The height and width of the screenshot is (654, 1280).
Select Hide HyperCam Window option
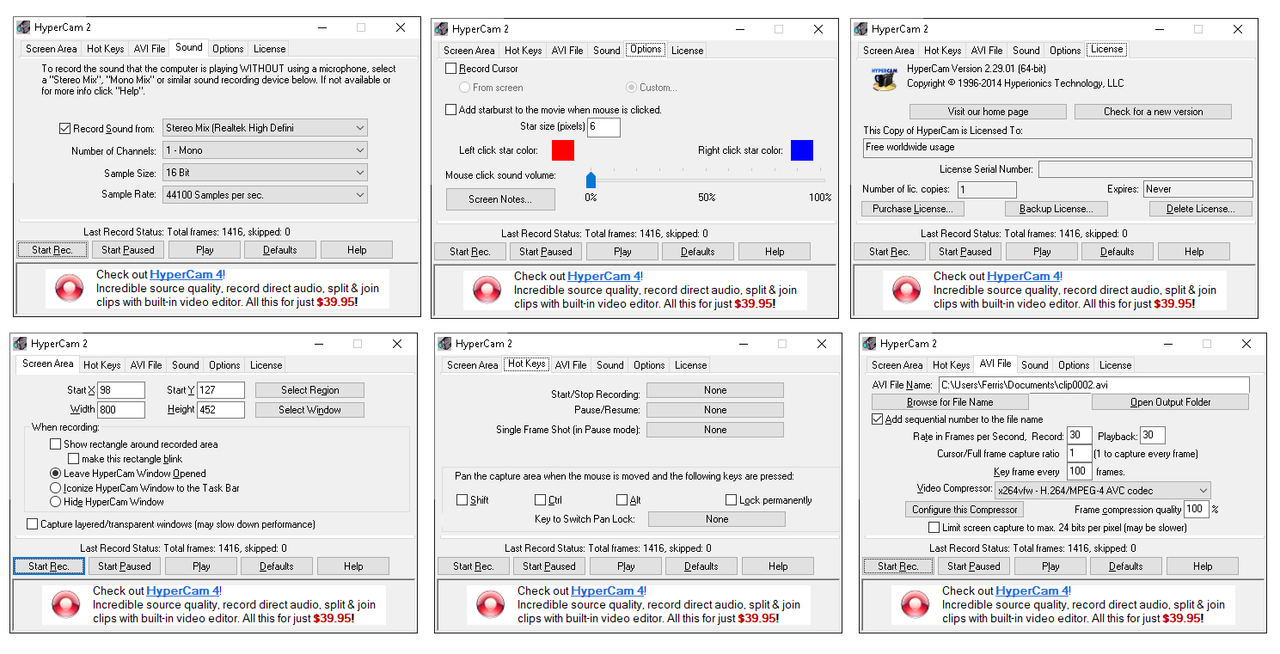56,502
